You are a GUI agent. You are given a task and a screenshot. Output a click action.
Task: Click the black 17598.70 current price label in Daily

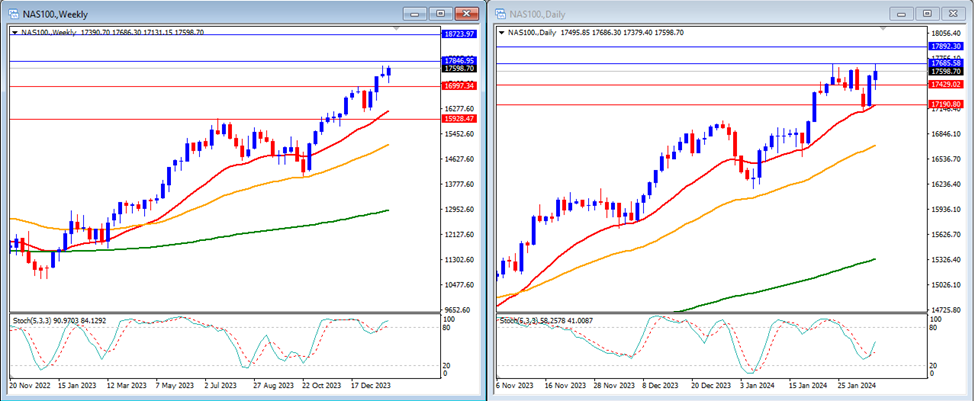tap(945, 71)
